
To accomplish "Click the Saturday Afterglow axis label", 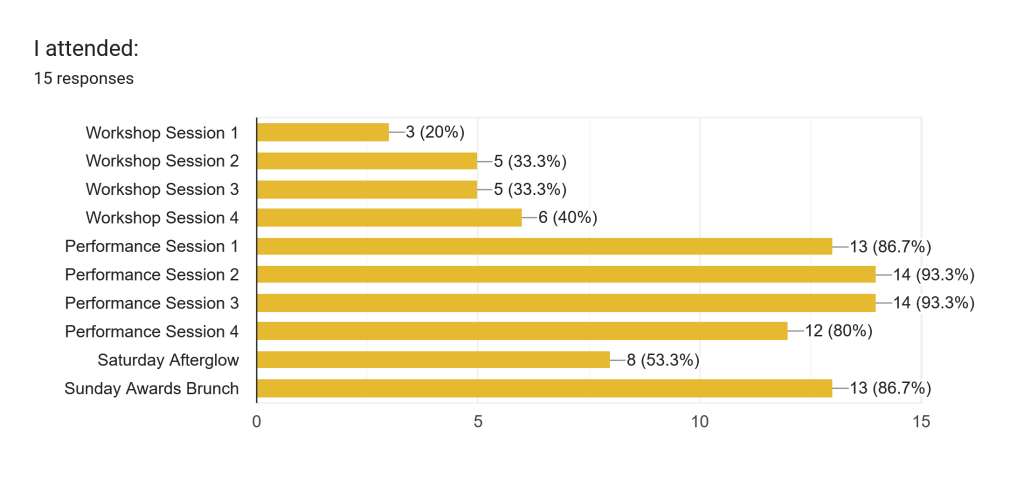I will 168,360.
